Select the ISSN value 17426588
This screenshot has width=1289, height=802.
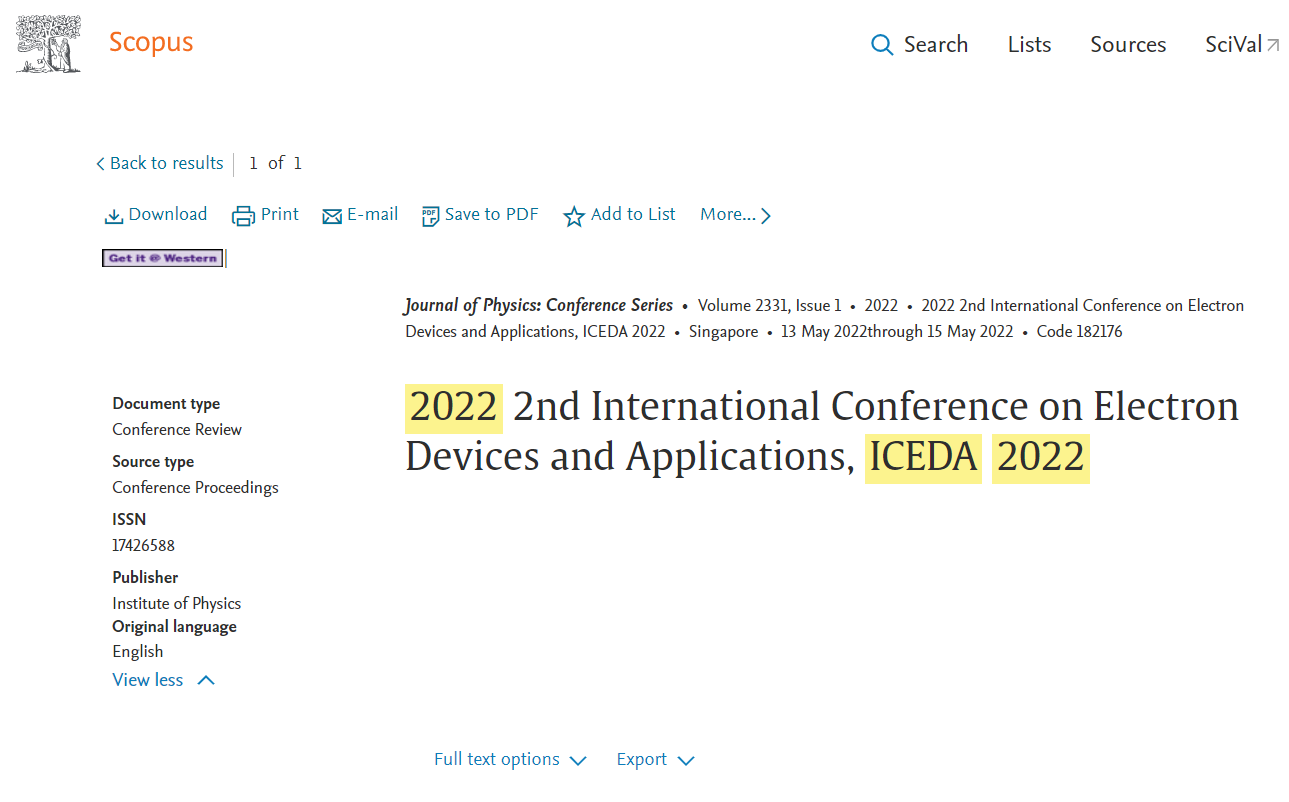pyautogui.click(x=144, y=546)
